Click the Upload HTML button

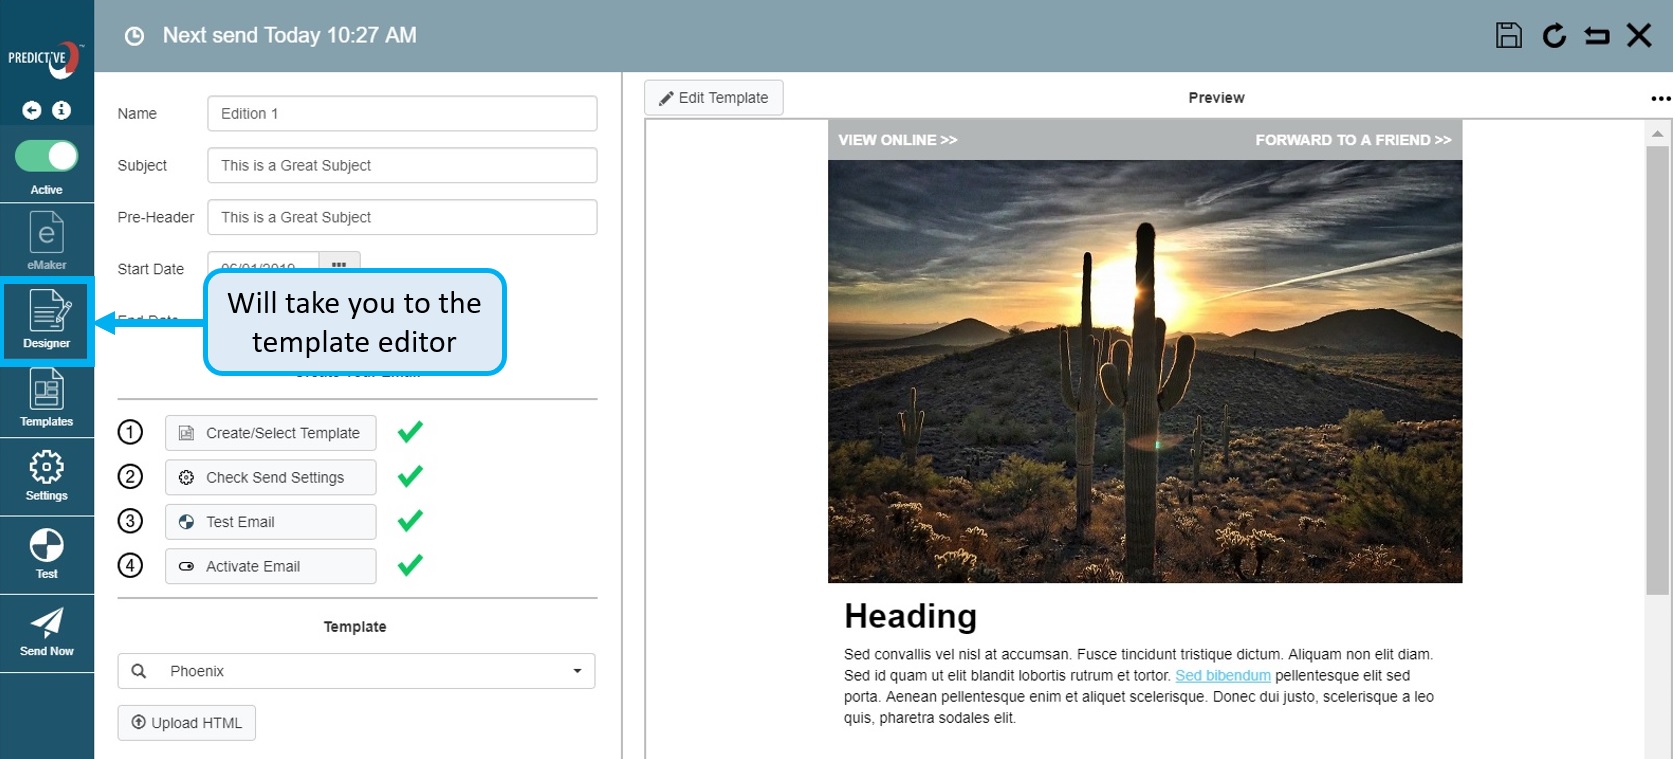coord(187,723)
